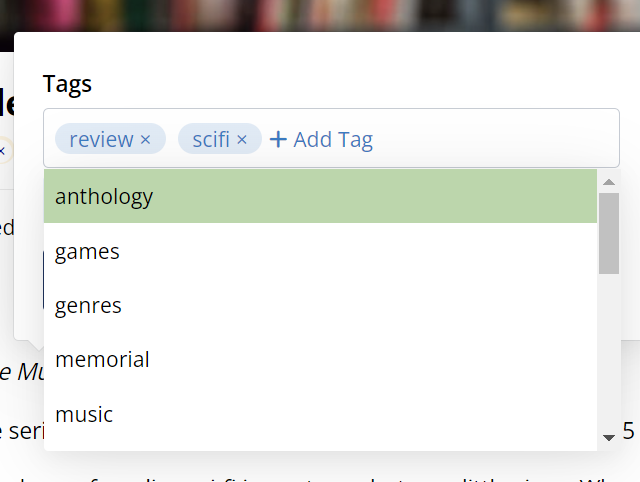Click the scroll up arrow in the tag list
This screenshot has width=640, height=482.
point(608,182)
